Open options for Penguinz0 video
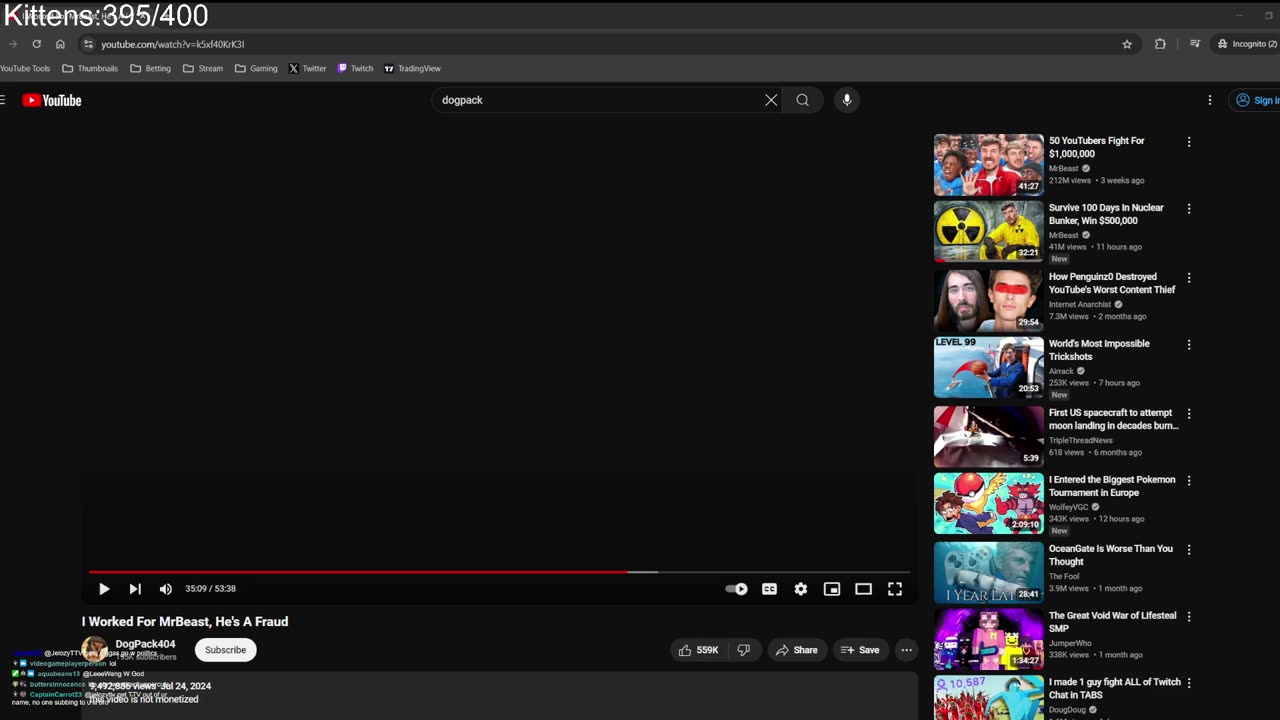 click(x=1189, y=278)
